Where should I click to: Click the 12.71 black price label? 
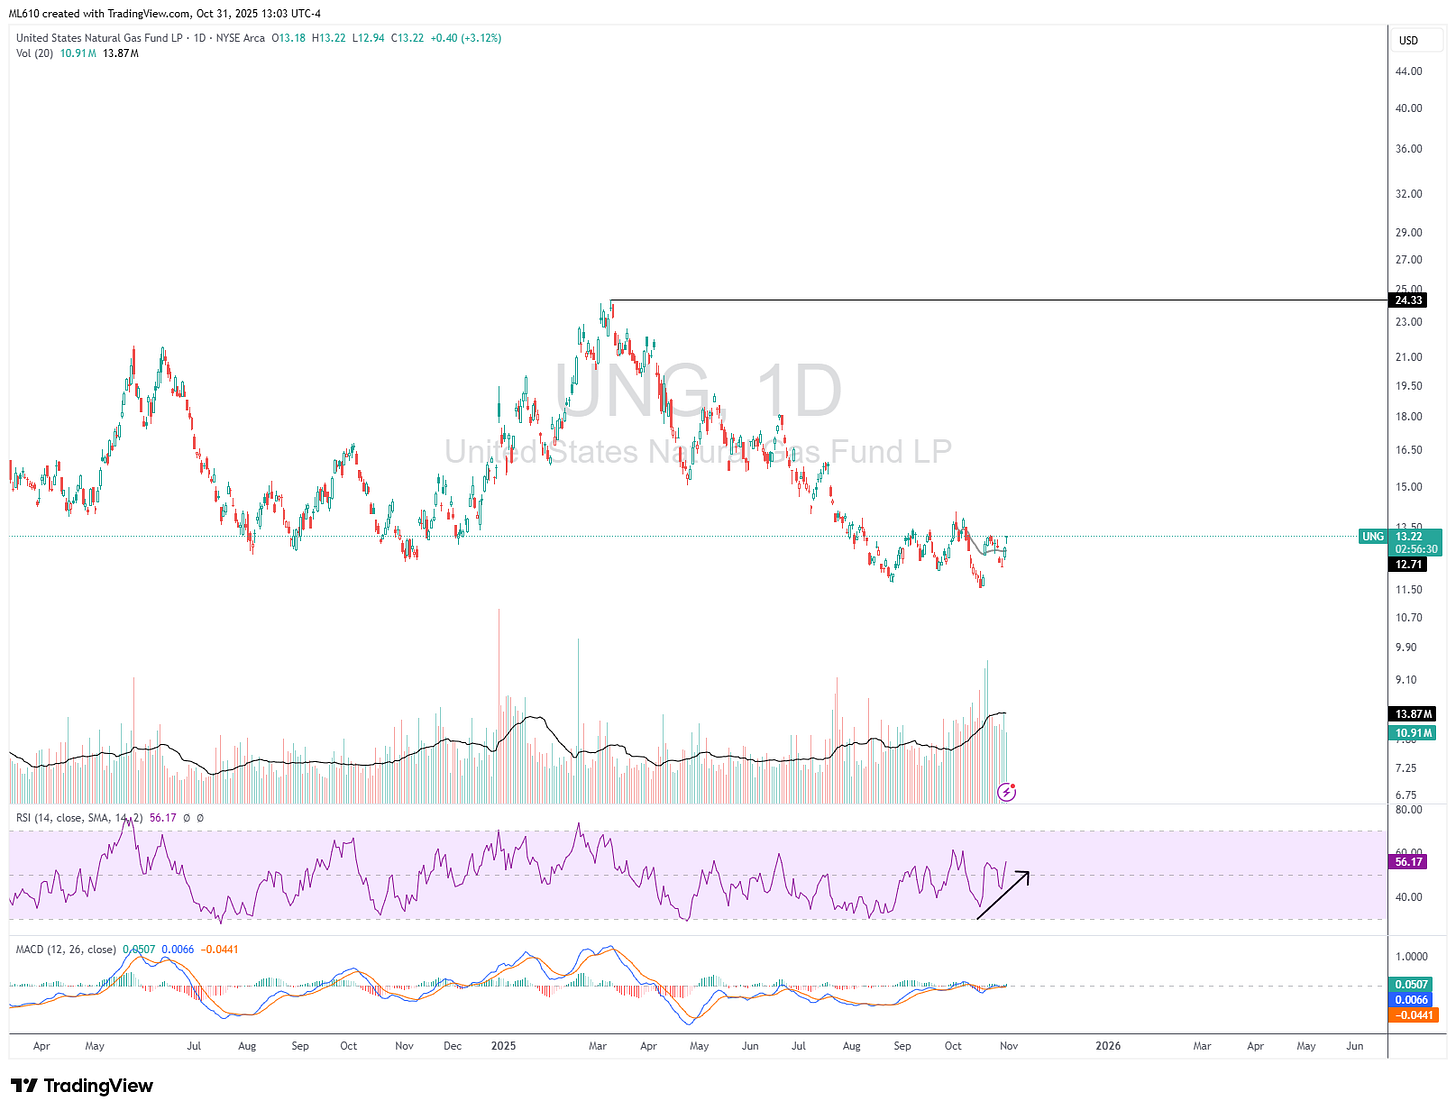1408,564
